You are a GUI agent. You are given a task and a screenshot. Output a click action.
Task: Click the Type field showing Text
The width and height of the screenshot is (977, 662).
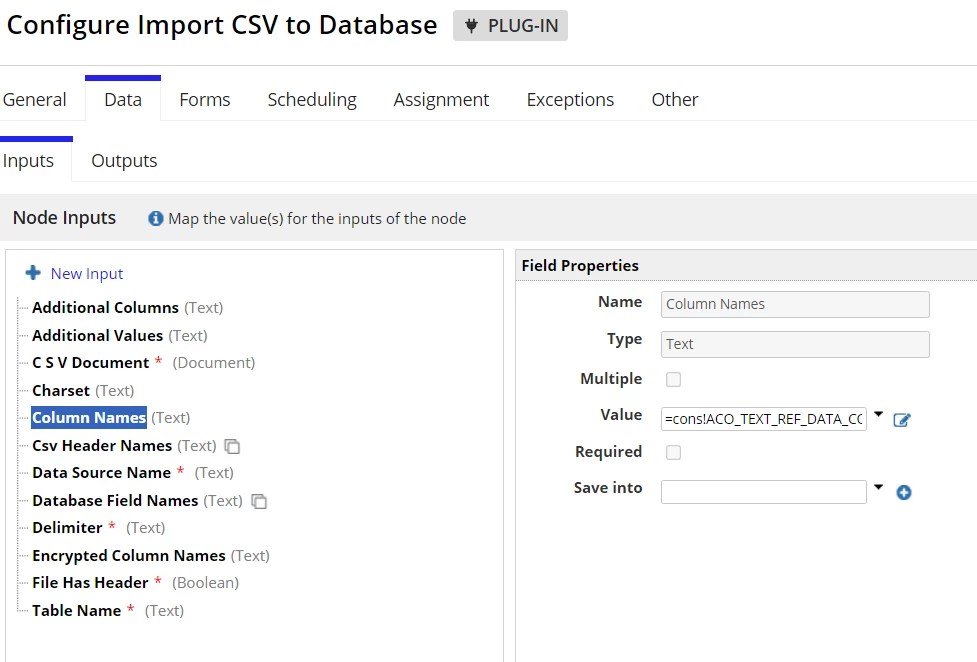[x=795, y=344]
